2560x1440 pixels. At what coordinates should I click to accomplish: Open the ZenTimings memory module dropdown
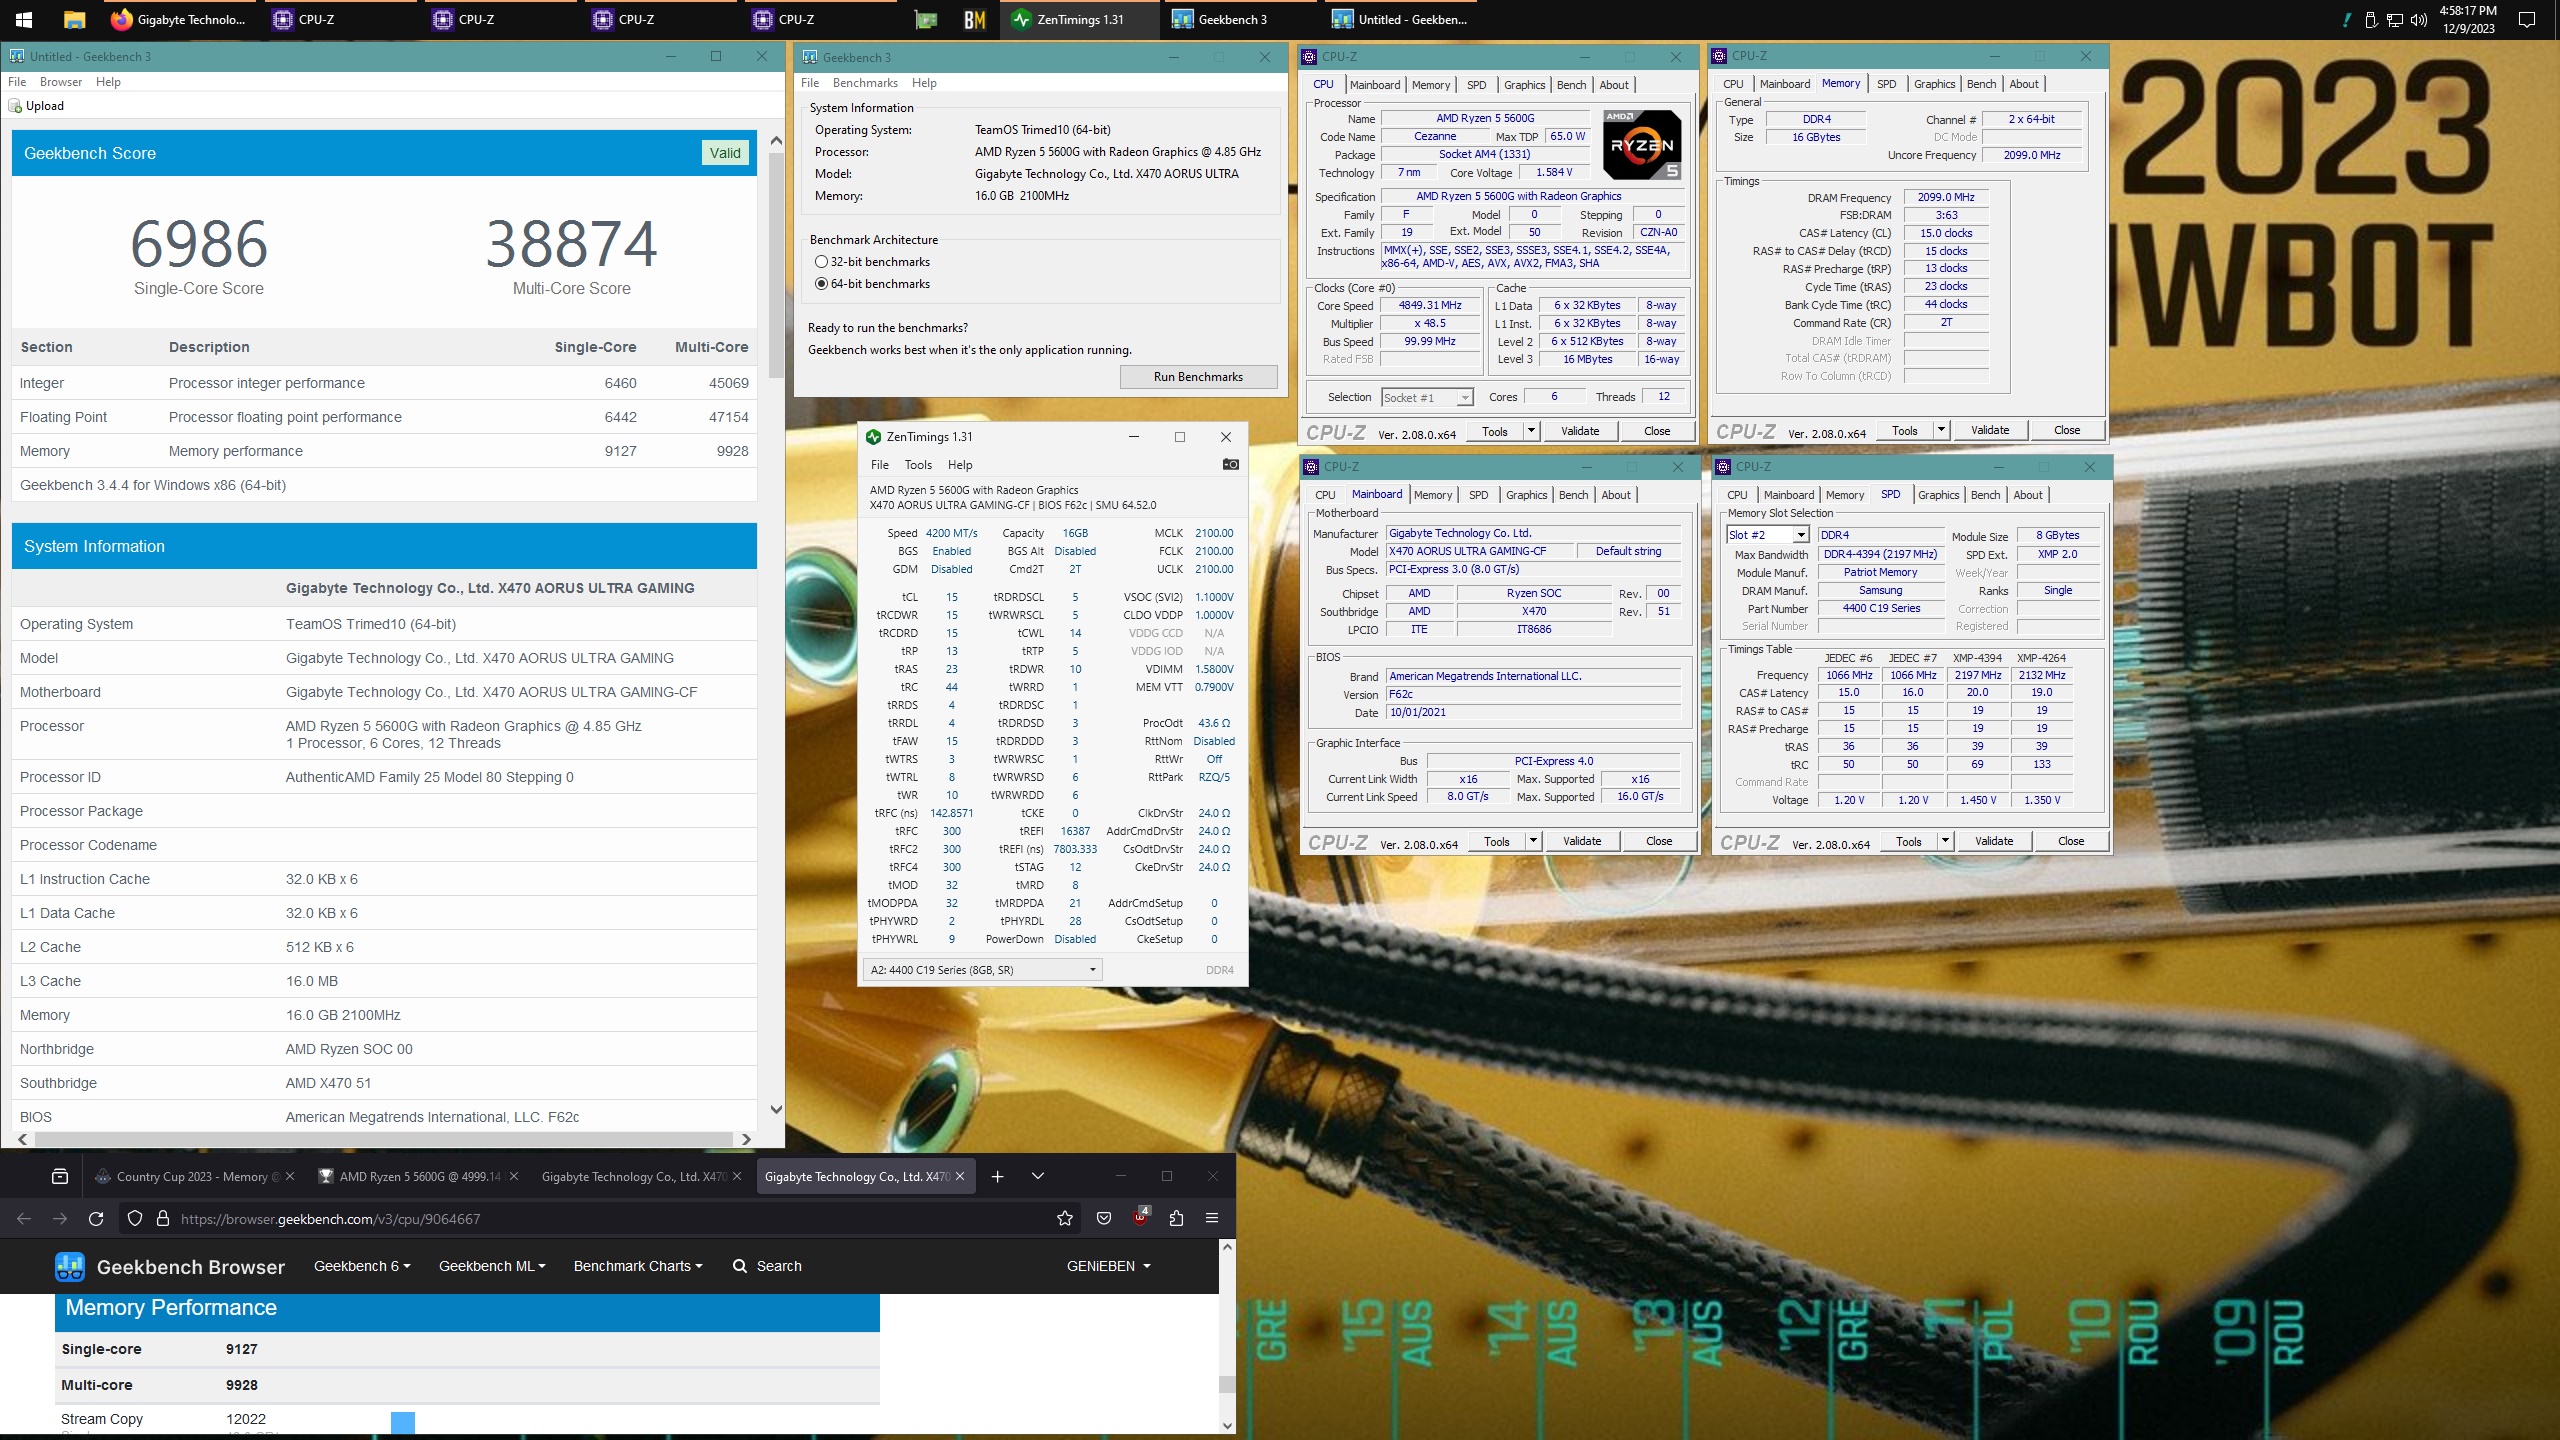(982, 970)
